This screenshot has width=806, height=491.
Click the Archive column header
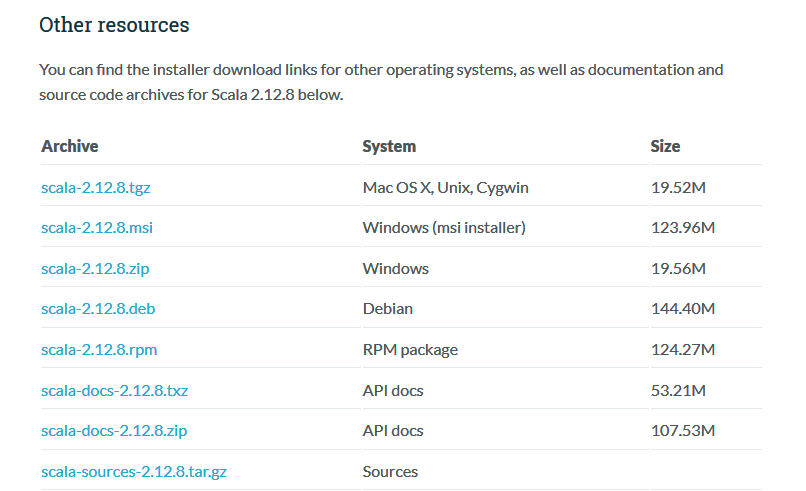70,146
